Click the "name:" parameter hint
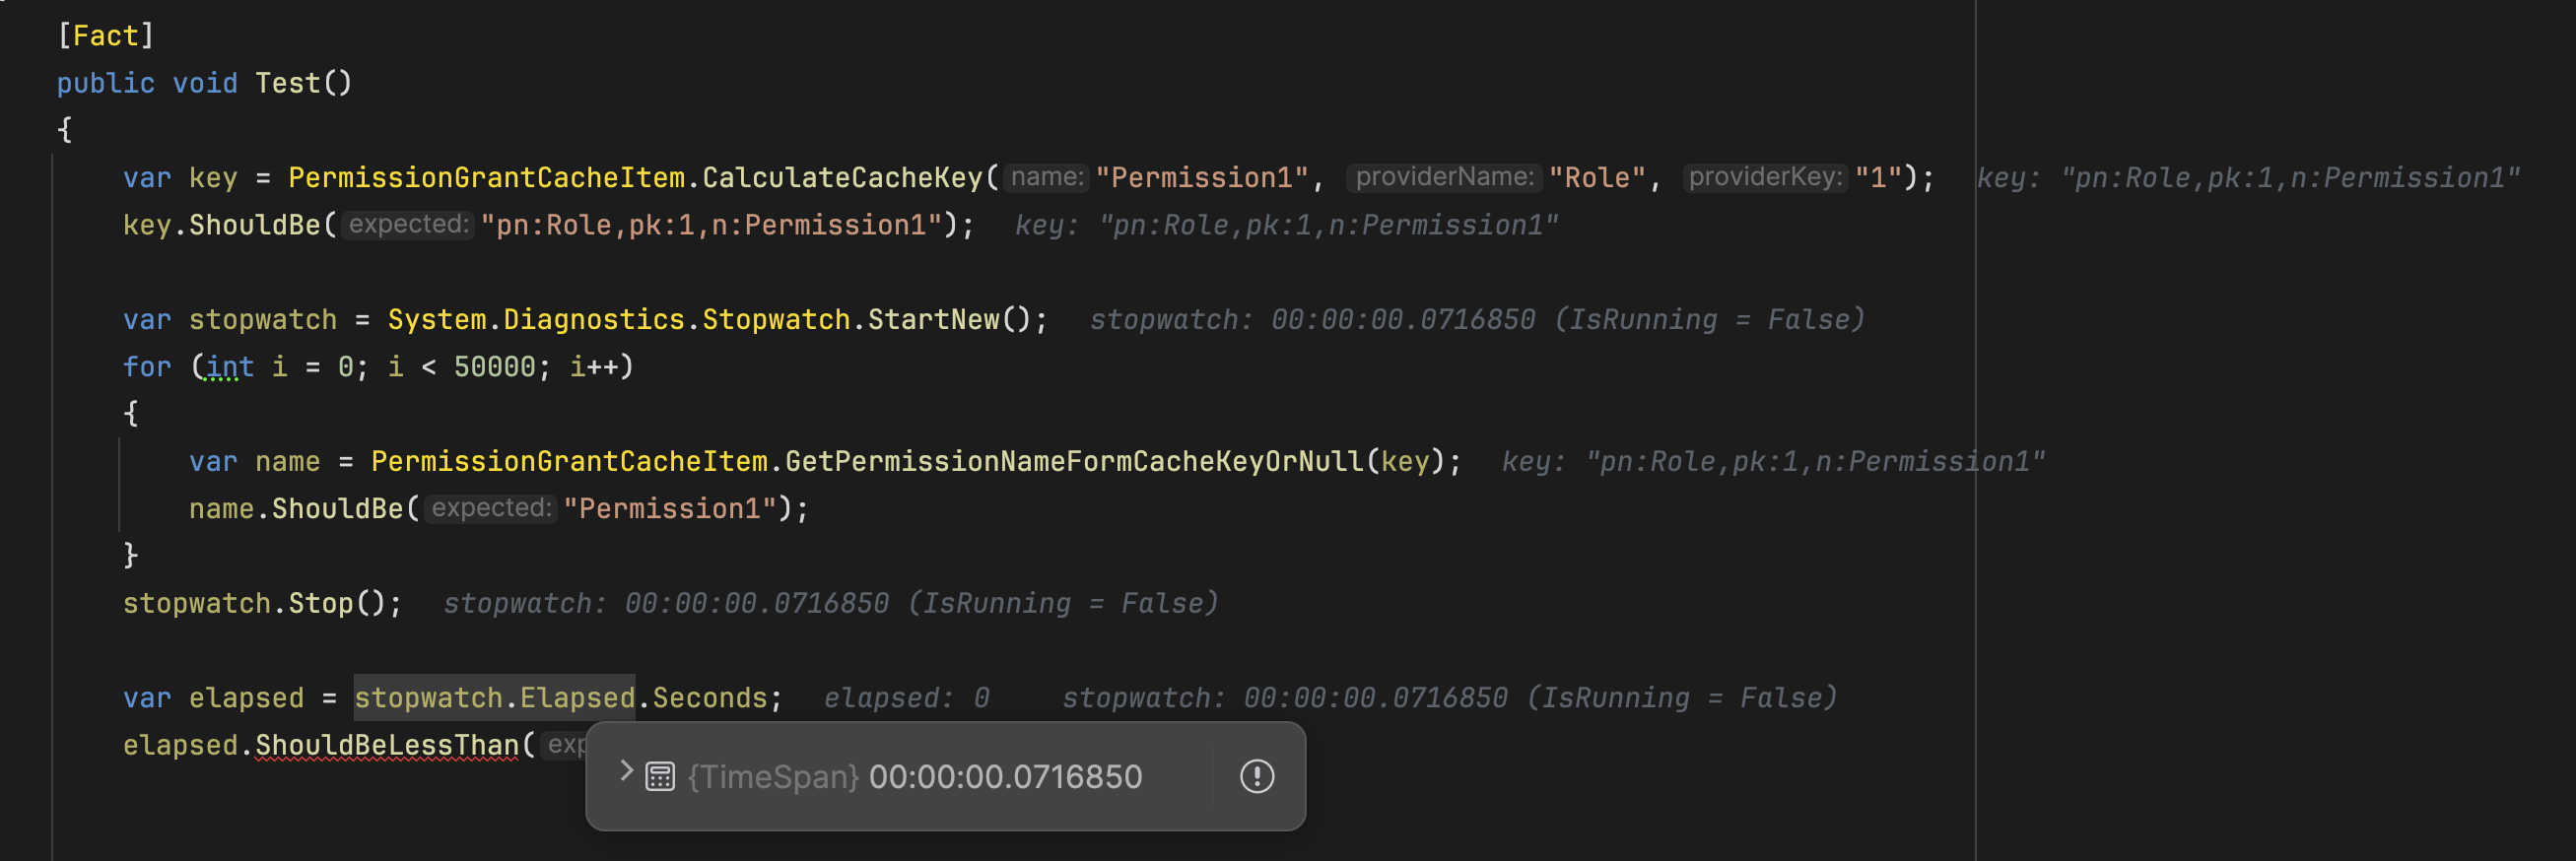 point(1046,178)
